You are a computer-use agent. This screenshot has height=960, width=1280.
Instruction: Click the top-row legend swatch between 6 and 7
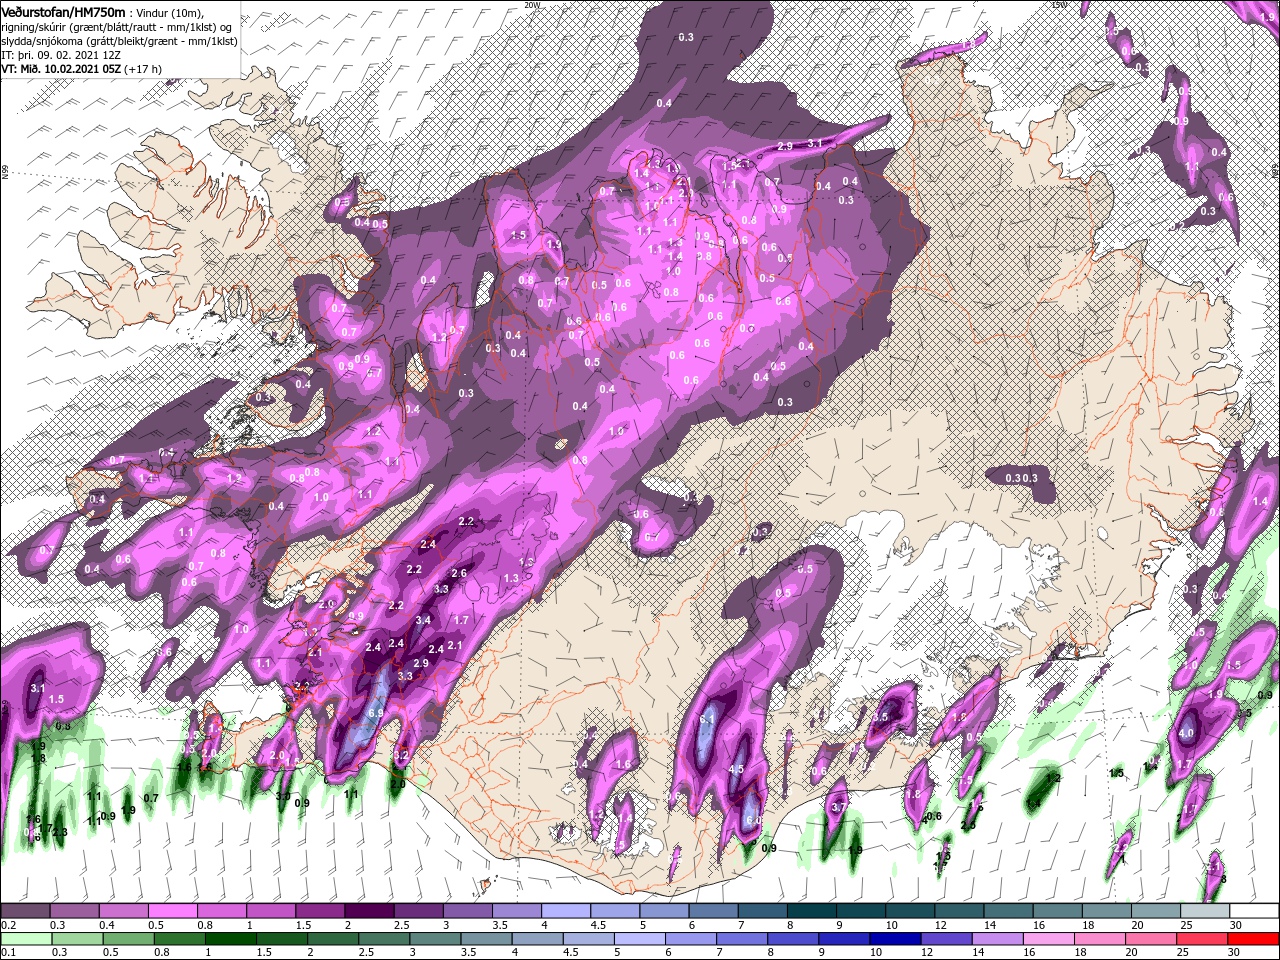click(x=711, y=911)
